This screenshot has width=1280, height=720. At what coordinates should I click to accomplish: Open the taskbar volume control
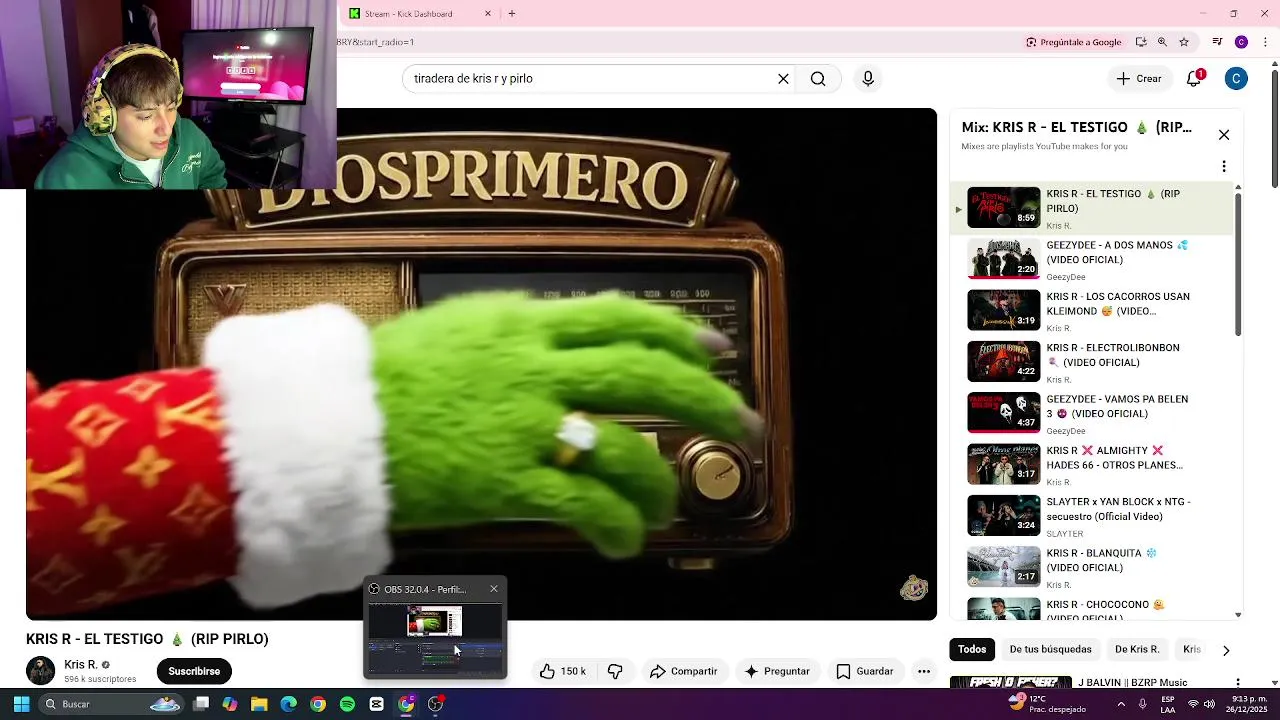(1209, 704)
